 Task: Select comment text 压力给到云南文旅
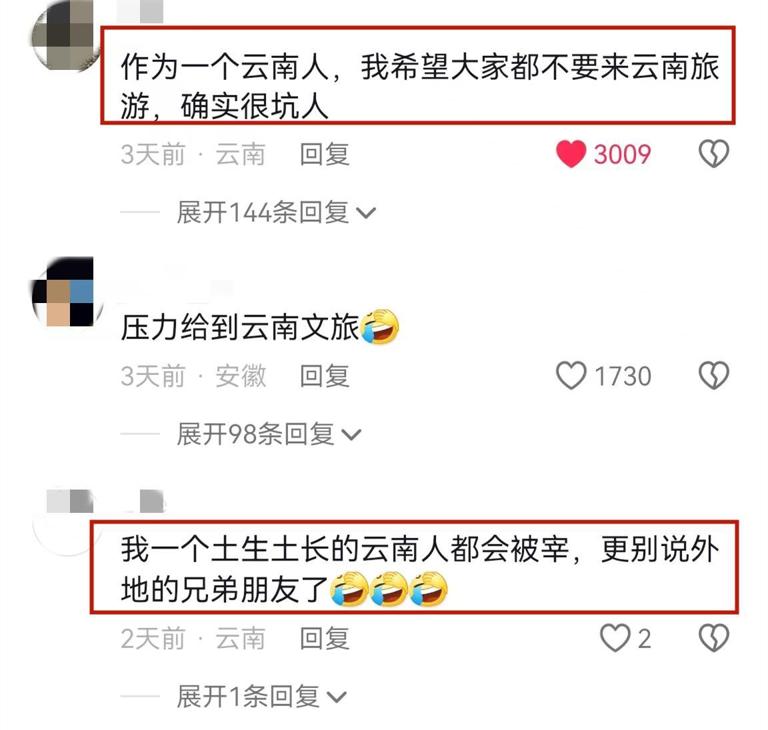point(240,328)
